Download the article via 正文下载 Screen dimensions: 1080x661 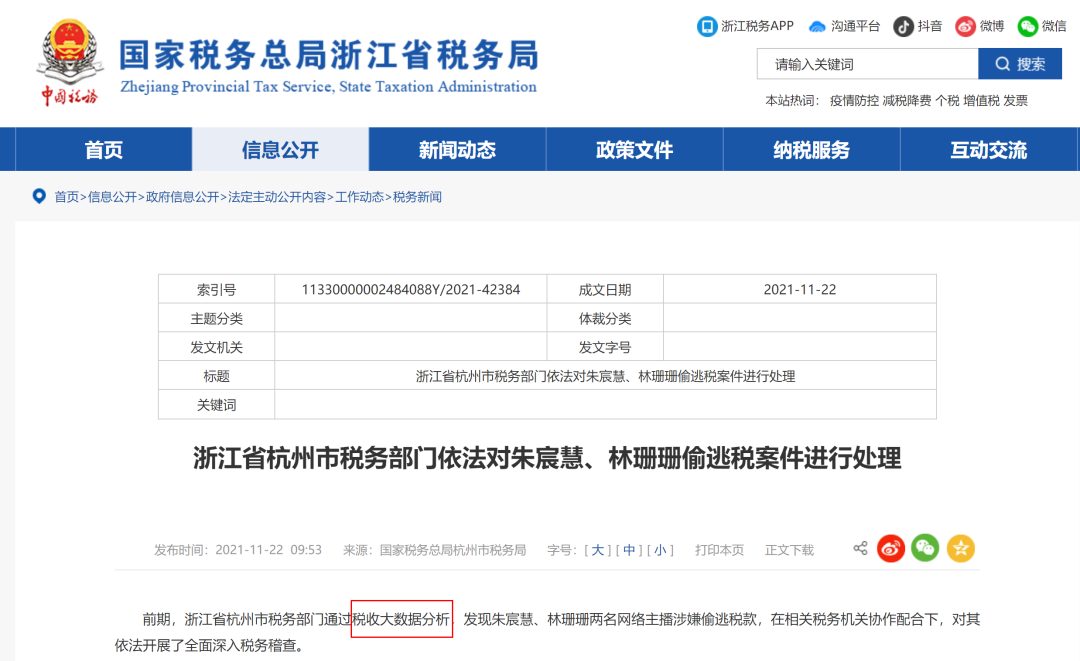788,549
